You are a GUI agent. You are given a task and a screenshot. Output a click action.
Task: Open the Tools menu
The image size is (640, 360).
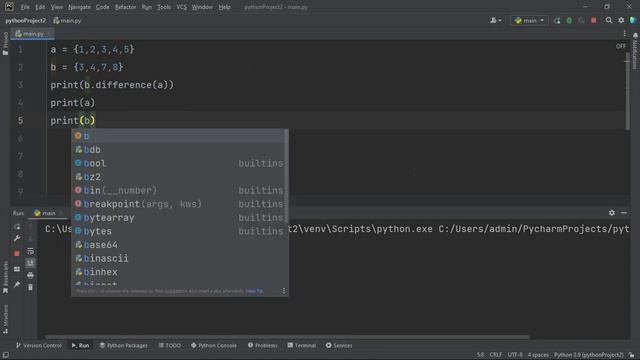pyautogui.click(x=164, y=7)
